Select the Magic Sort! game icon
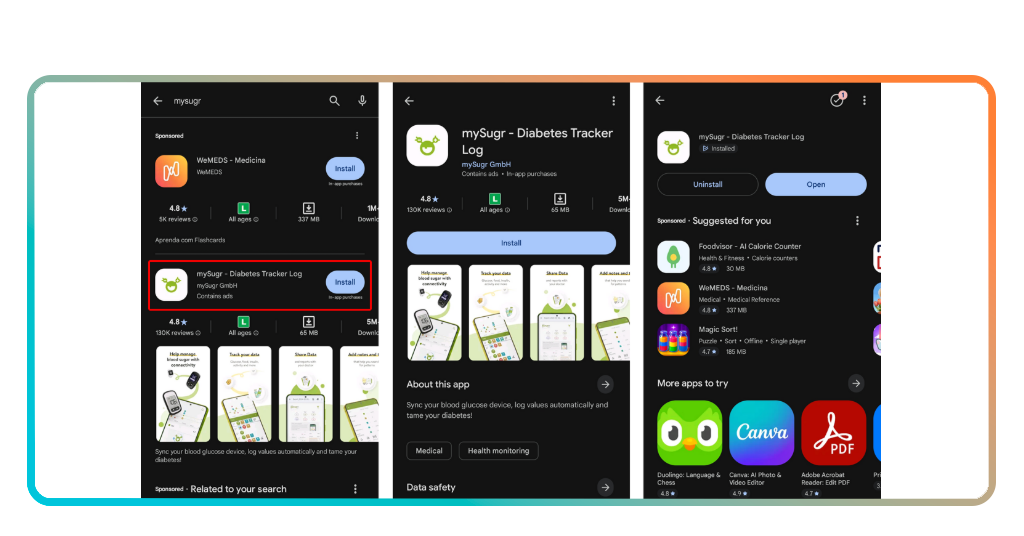This screenshot has height=536, width=1024. [673, 340]
